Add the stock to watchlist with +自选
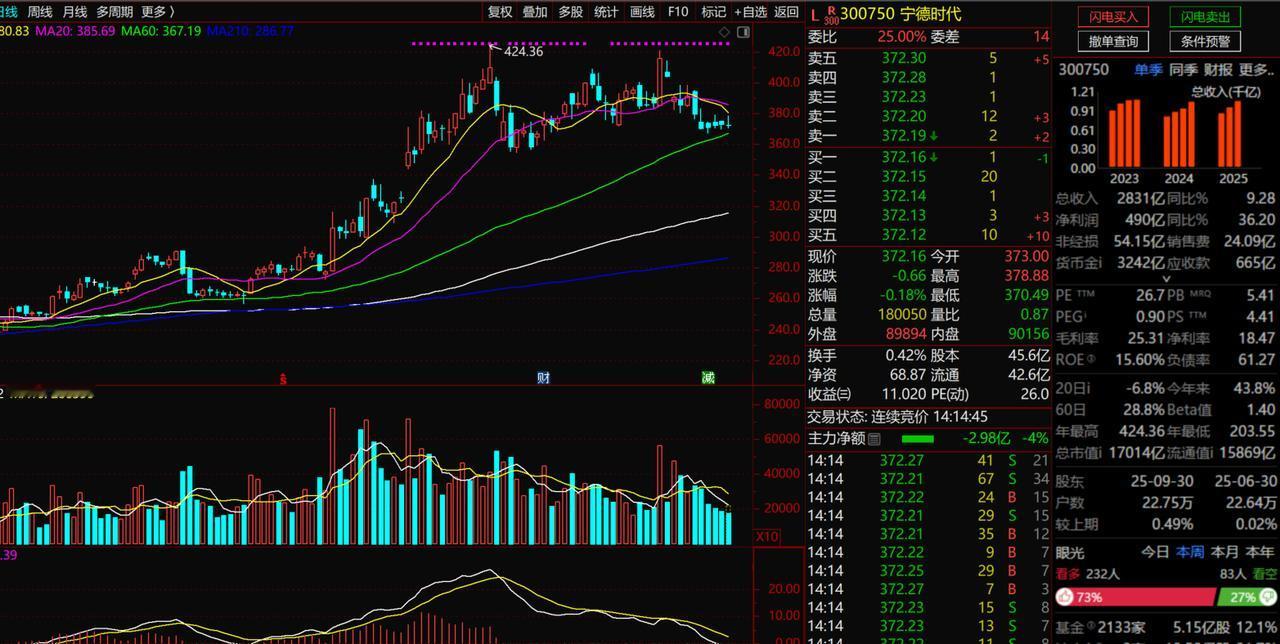This screenshot has height=644, width=1280. 751,12
